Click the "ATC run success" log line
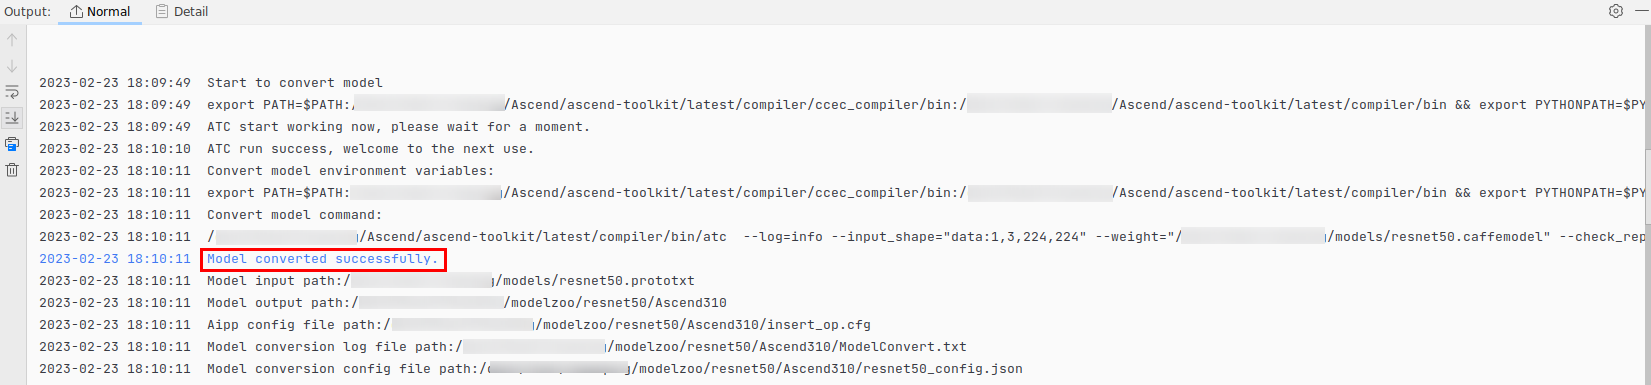 (x=371, y=149)
